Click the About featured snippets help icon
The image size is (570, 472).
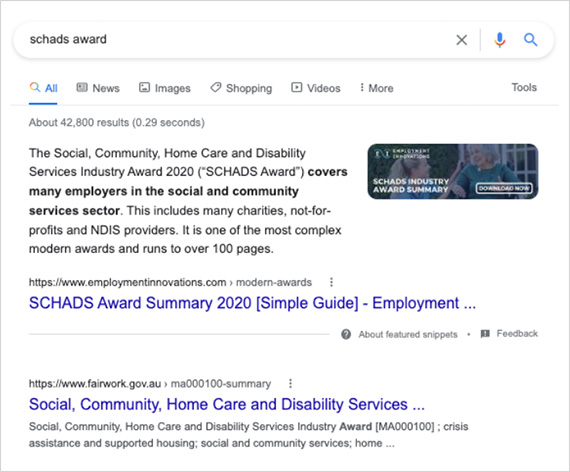(346, 334)
